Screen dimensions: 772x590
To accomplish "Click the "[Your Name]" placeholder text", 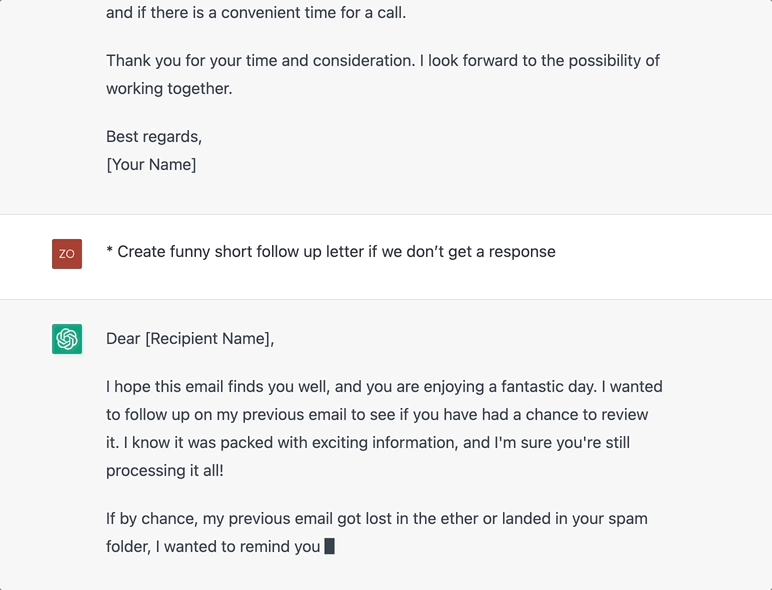I will [x=151, y=164].
